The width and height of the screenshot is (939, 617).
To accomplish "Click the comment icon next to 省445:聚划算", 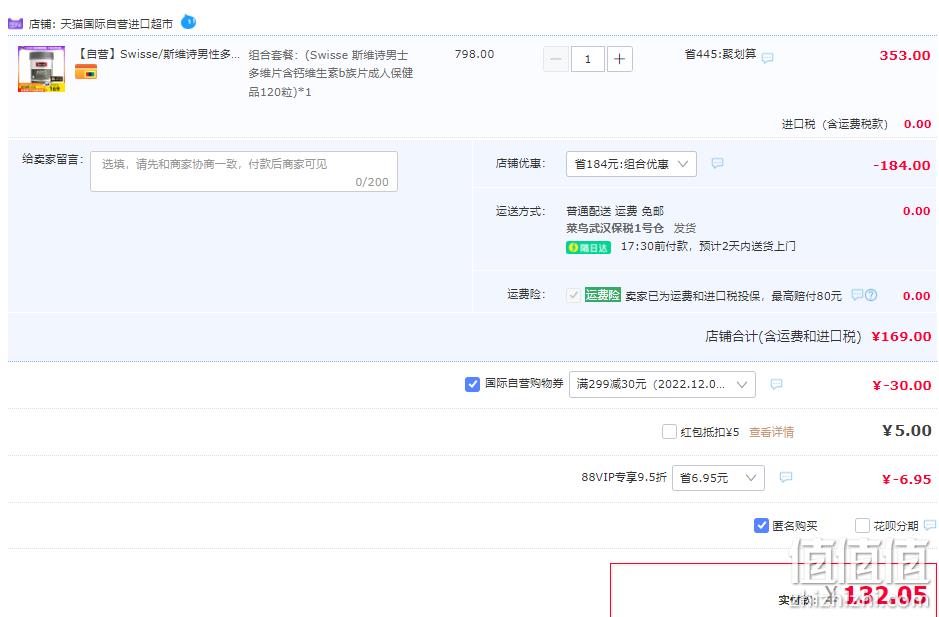I will click(x=767, y=58).
